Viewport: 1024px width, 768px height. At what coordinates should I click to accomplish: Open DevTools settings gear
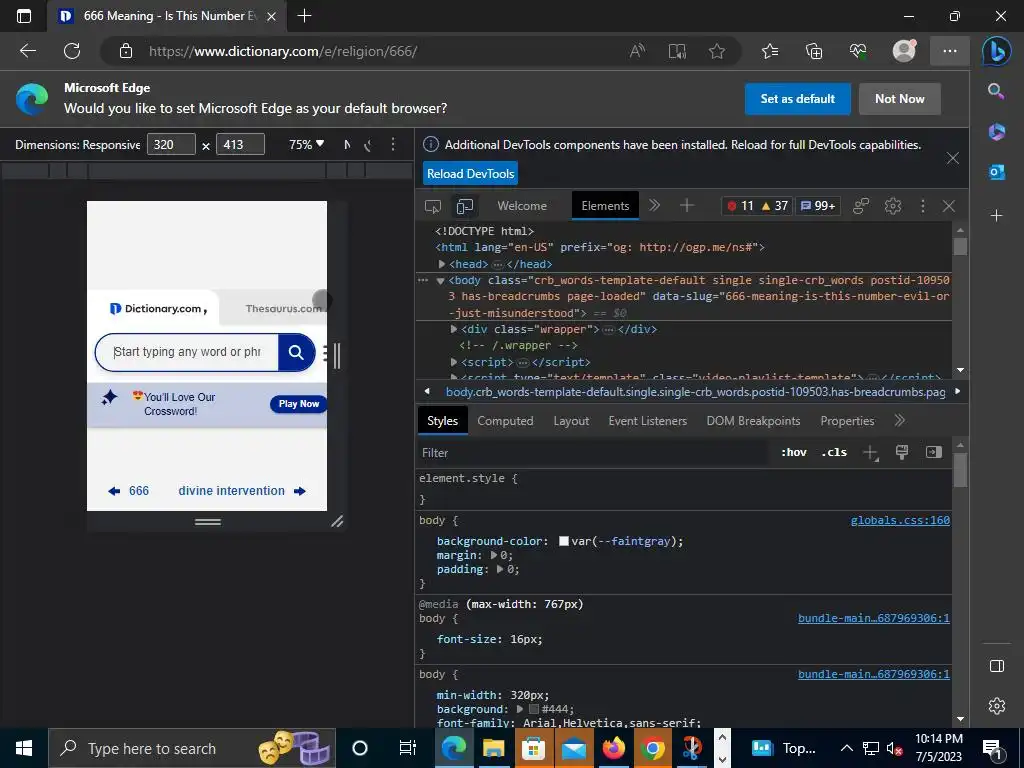[893, 206]
